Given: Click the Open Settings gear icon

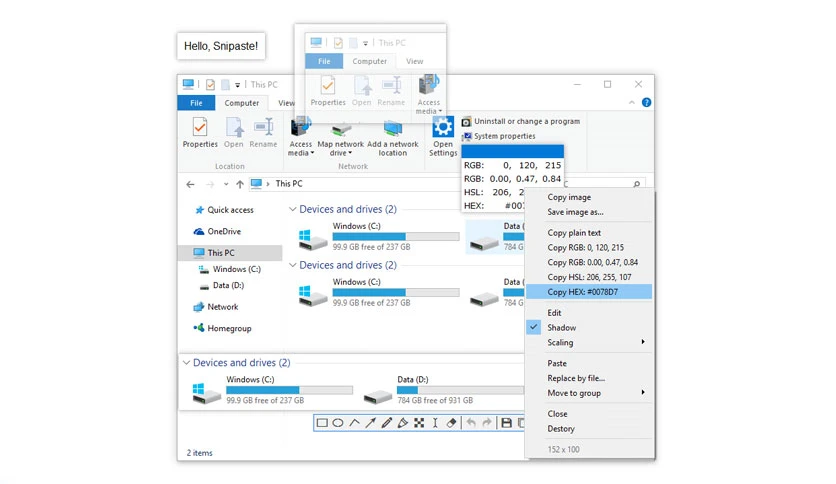Looking at the screenshot, I should (443, 127).
